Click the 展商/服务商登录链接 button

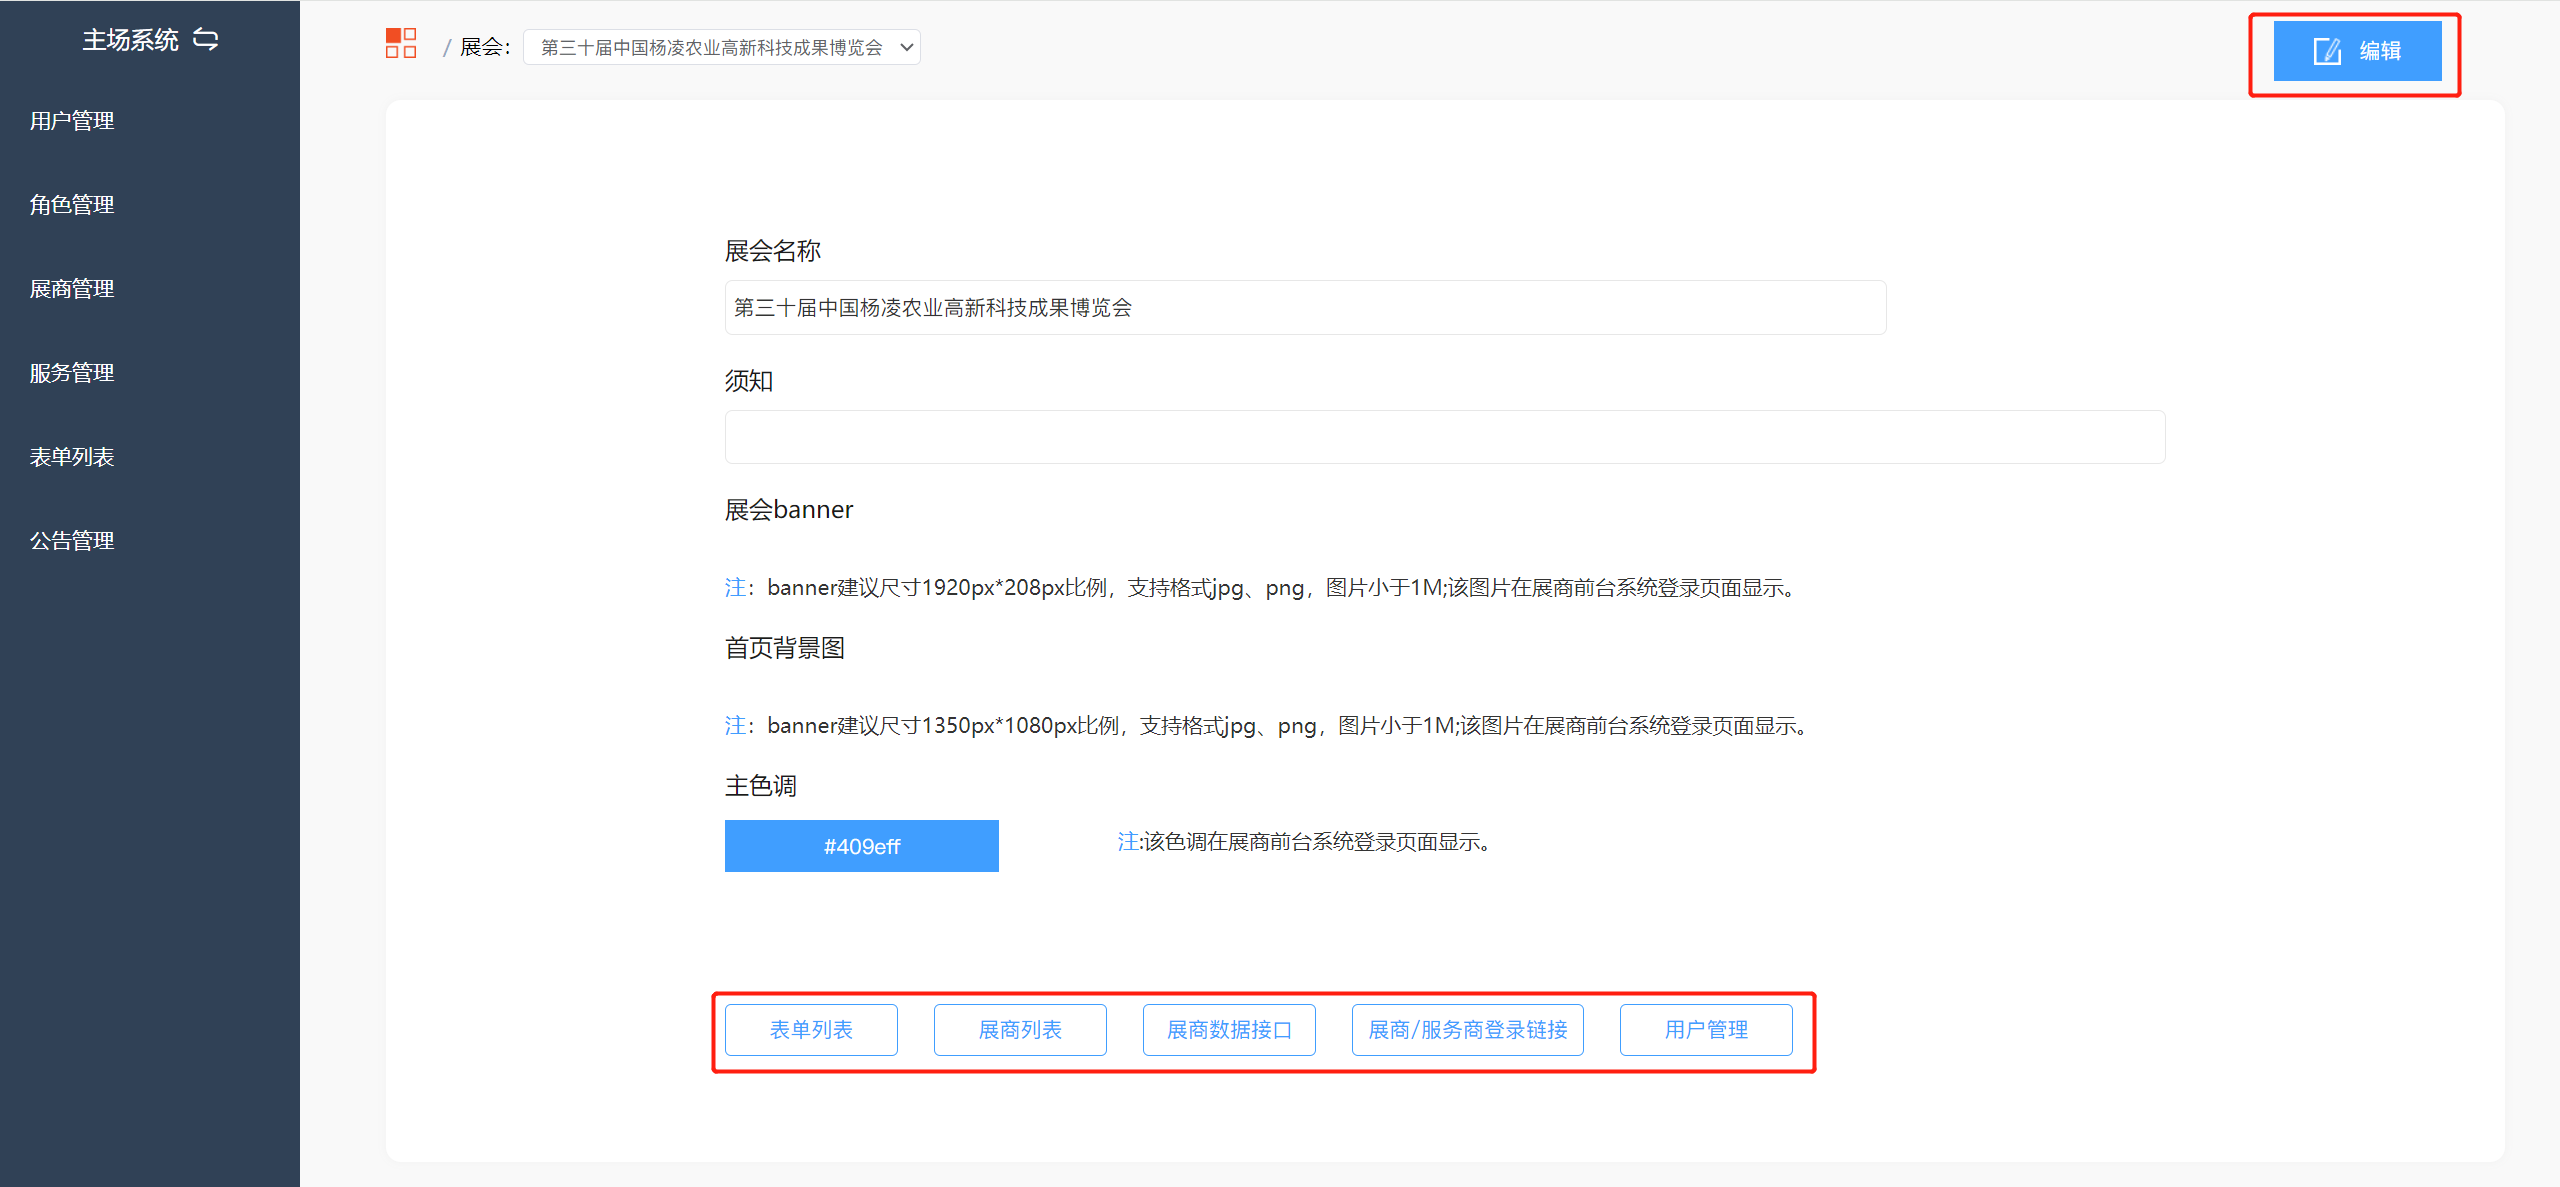[1468, 1030]
